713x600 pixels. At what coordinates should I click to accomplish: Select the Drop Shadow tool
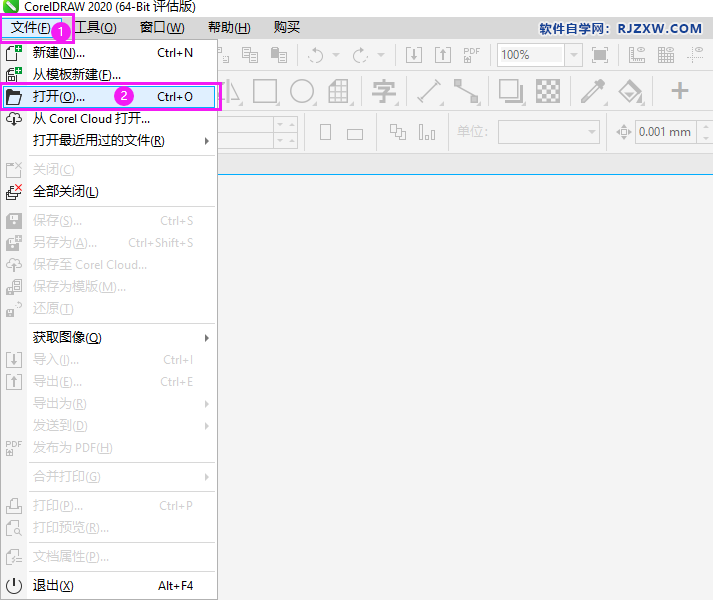(x=511, y=91)
